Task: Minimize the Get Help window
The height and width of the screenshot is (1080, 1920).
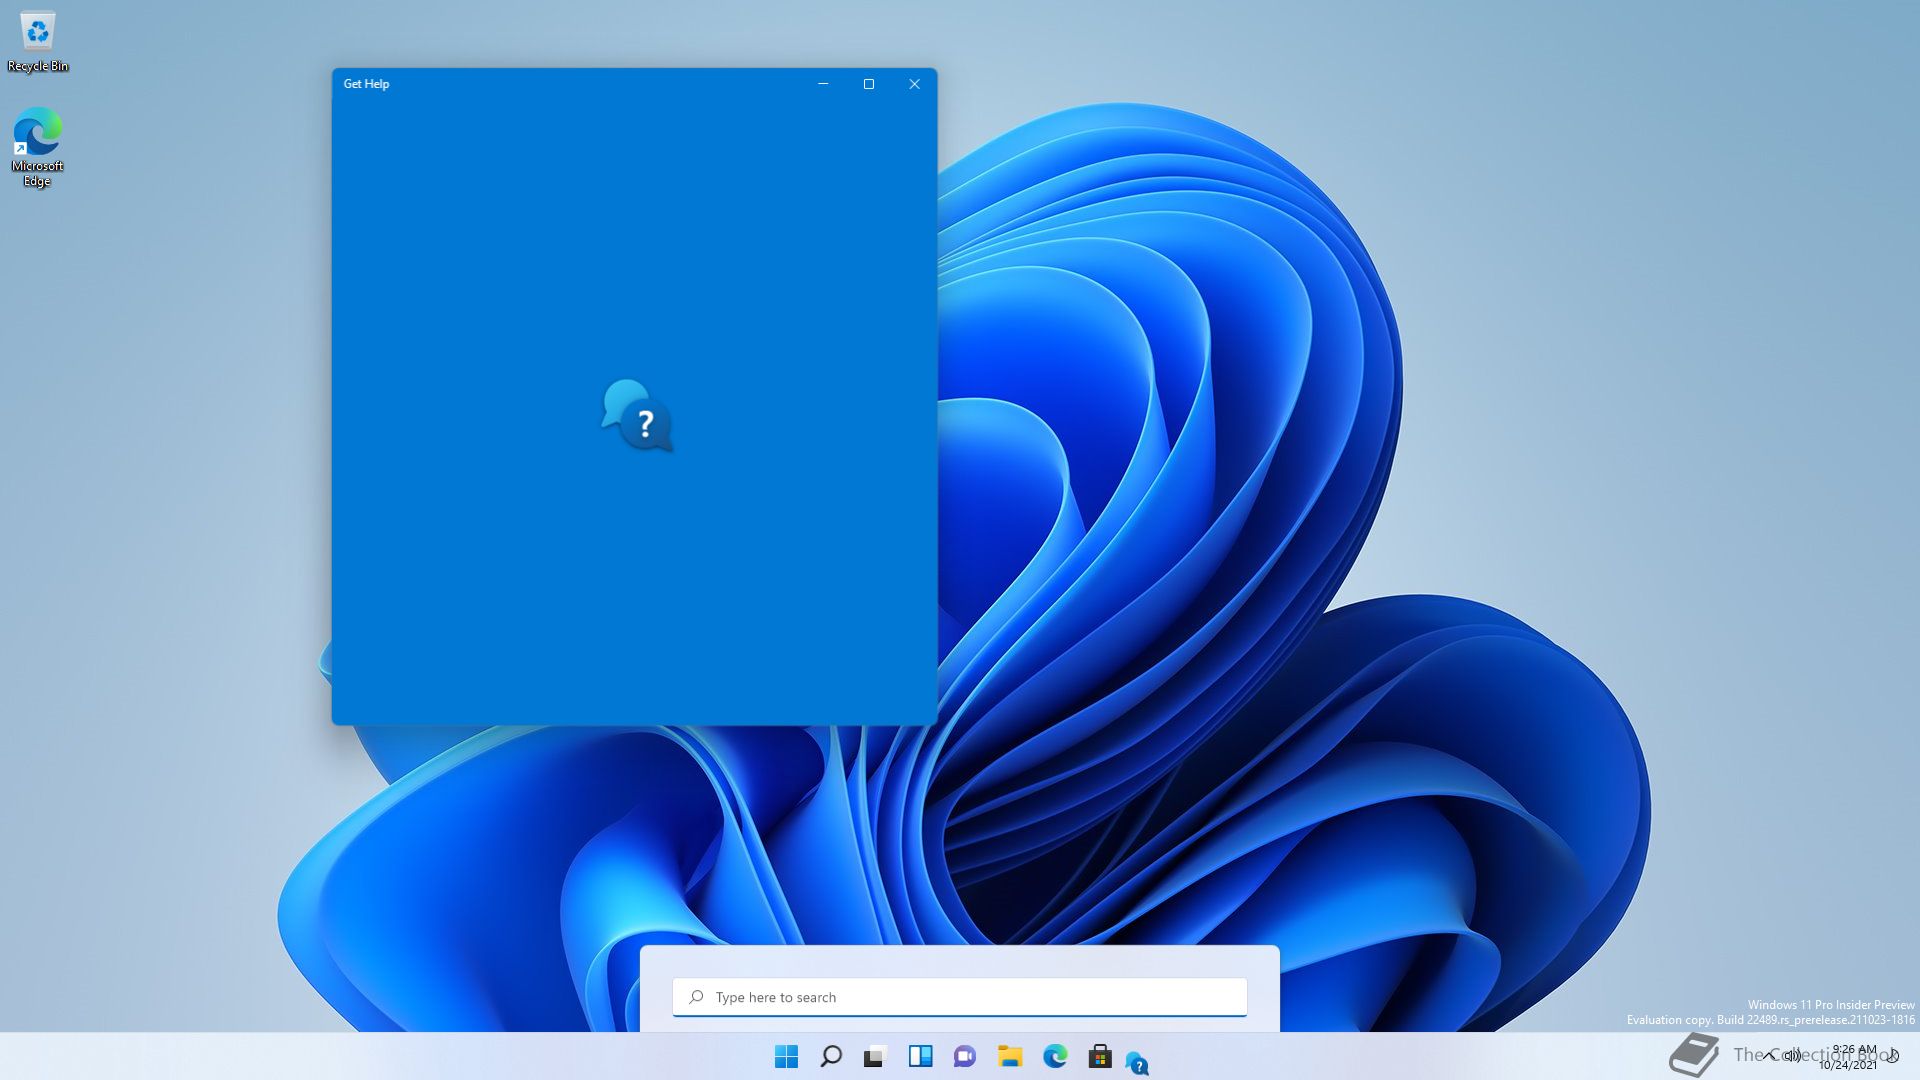Action: click(823, 84)
